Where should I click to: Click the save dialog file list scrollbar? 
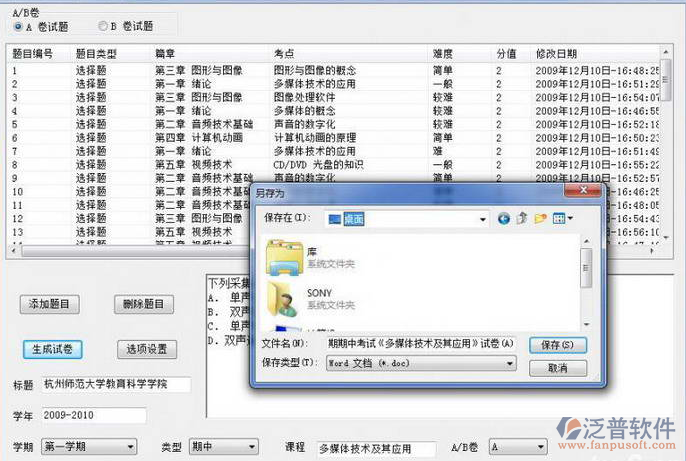586,268
